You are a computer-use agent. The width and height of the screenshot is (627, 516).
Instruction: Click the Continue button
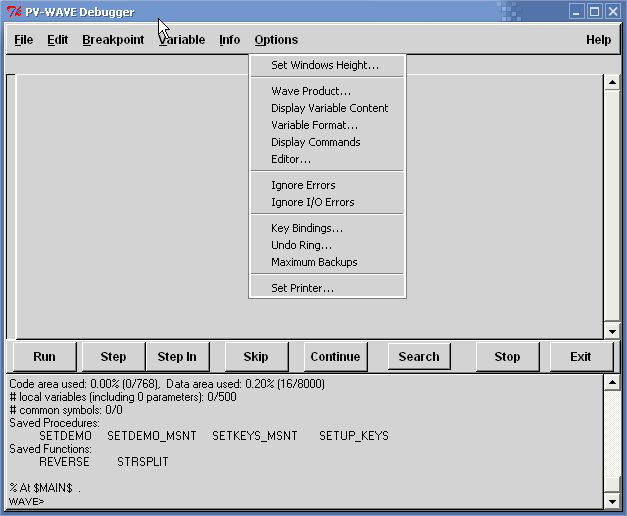tap(335, 356)
